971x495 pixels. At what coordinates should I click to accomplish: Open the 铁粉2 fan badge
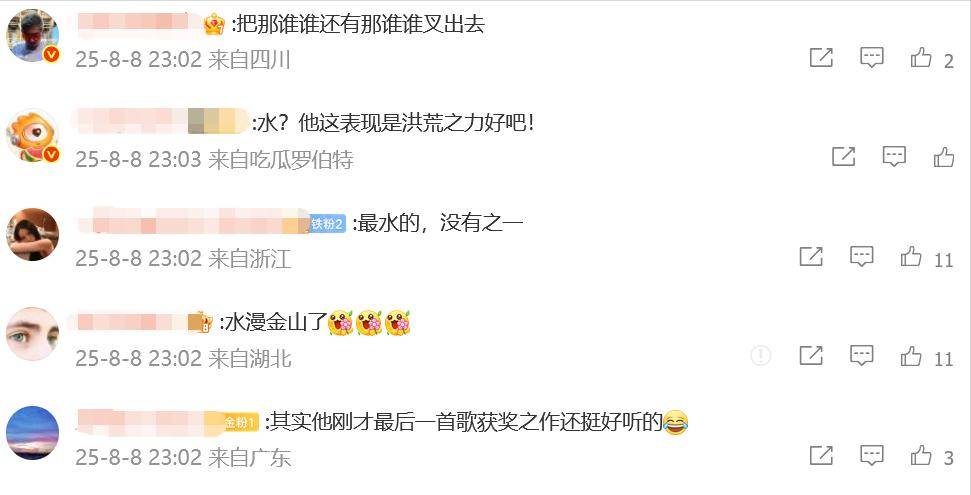[x=327, y=224]
